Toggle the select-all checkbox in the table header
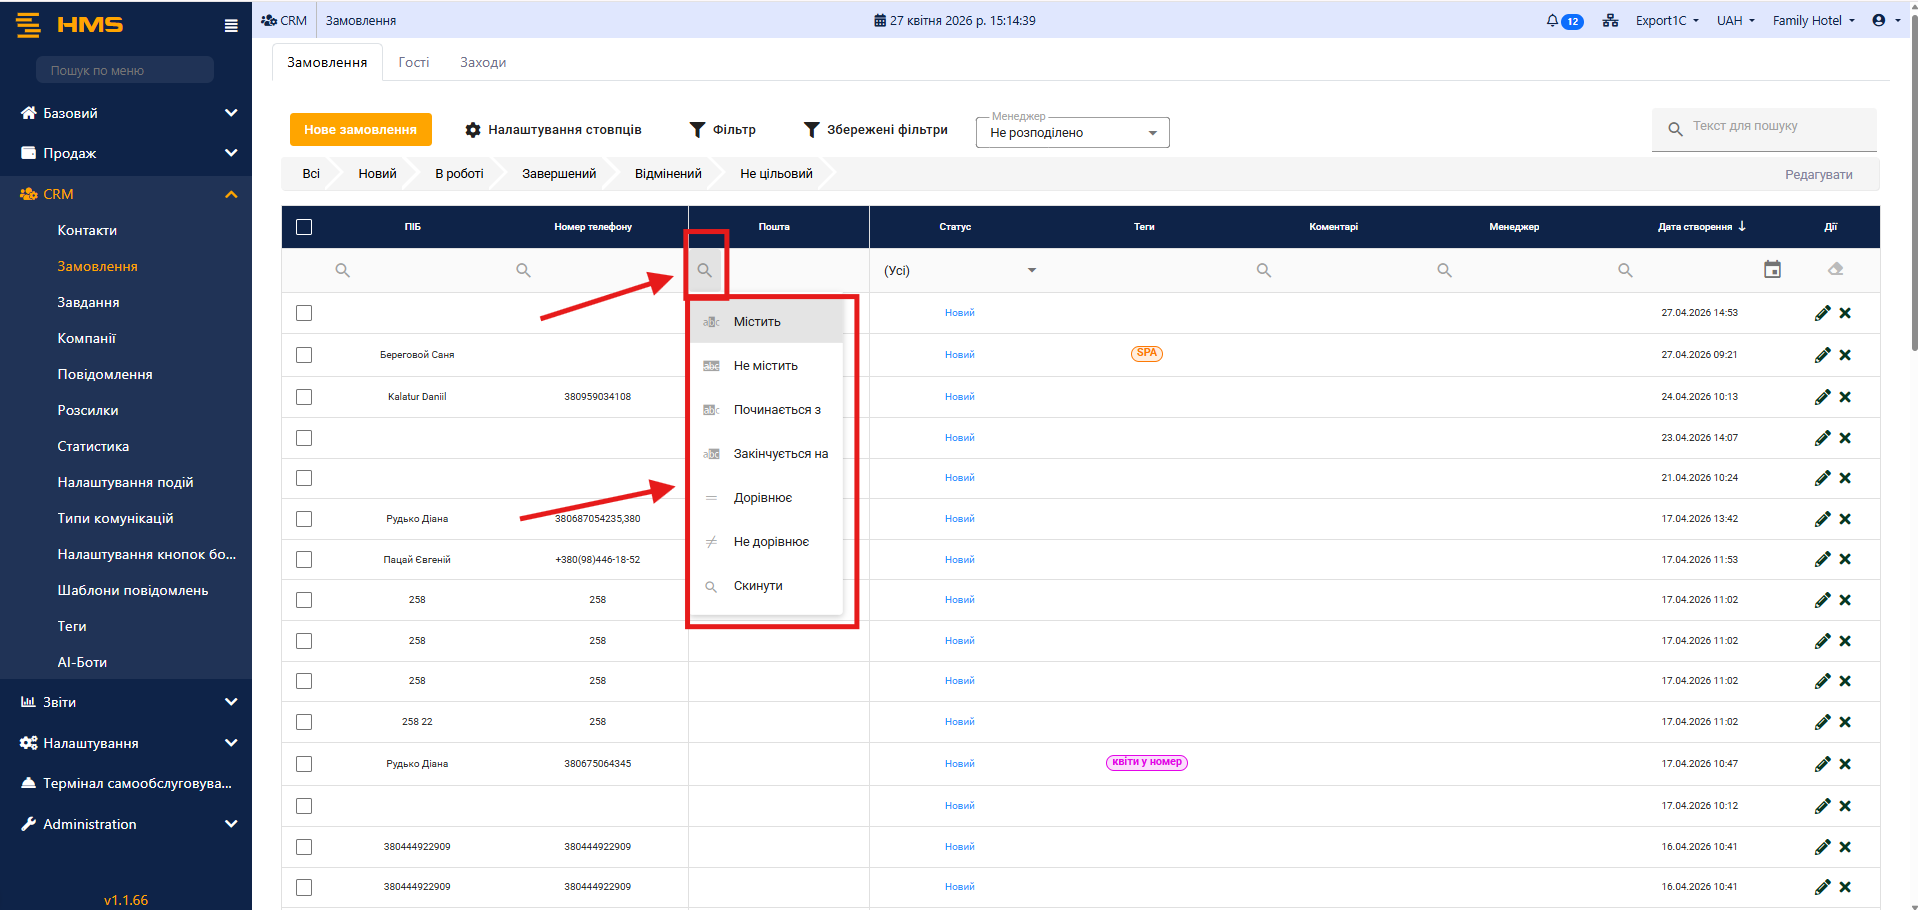 tap(304, 227)
